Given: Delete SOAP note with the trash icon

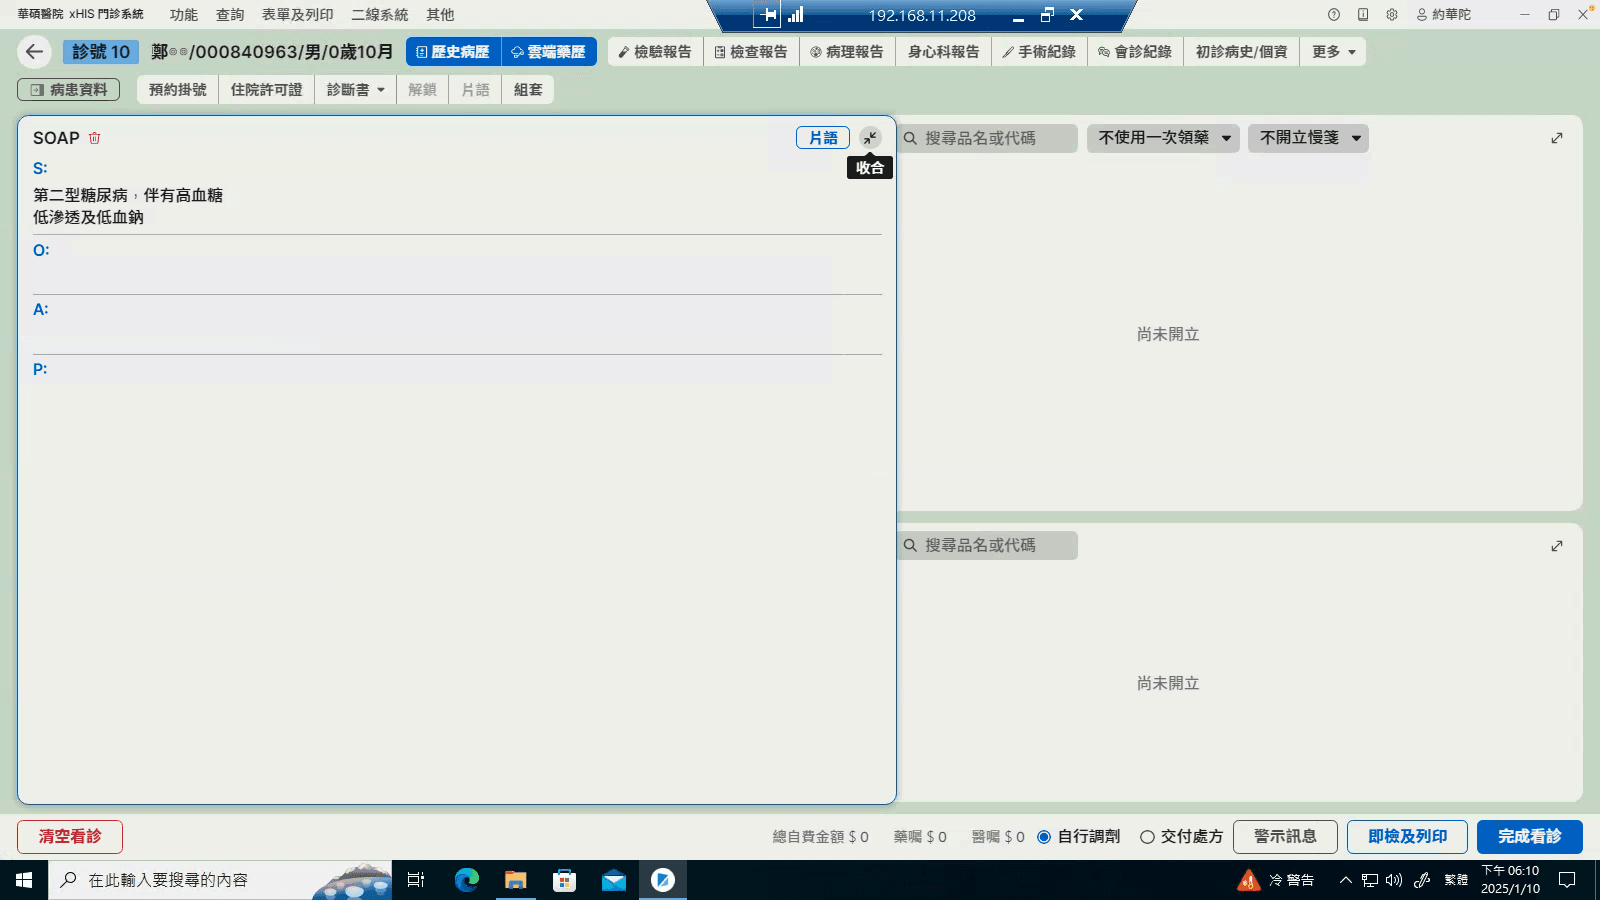Looking at the screenshot, I should pos(95,138).
